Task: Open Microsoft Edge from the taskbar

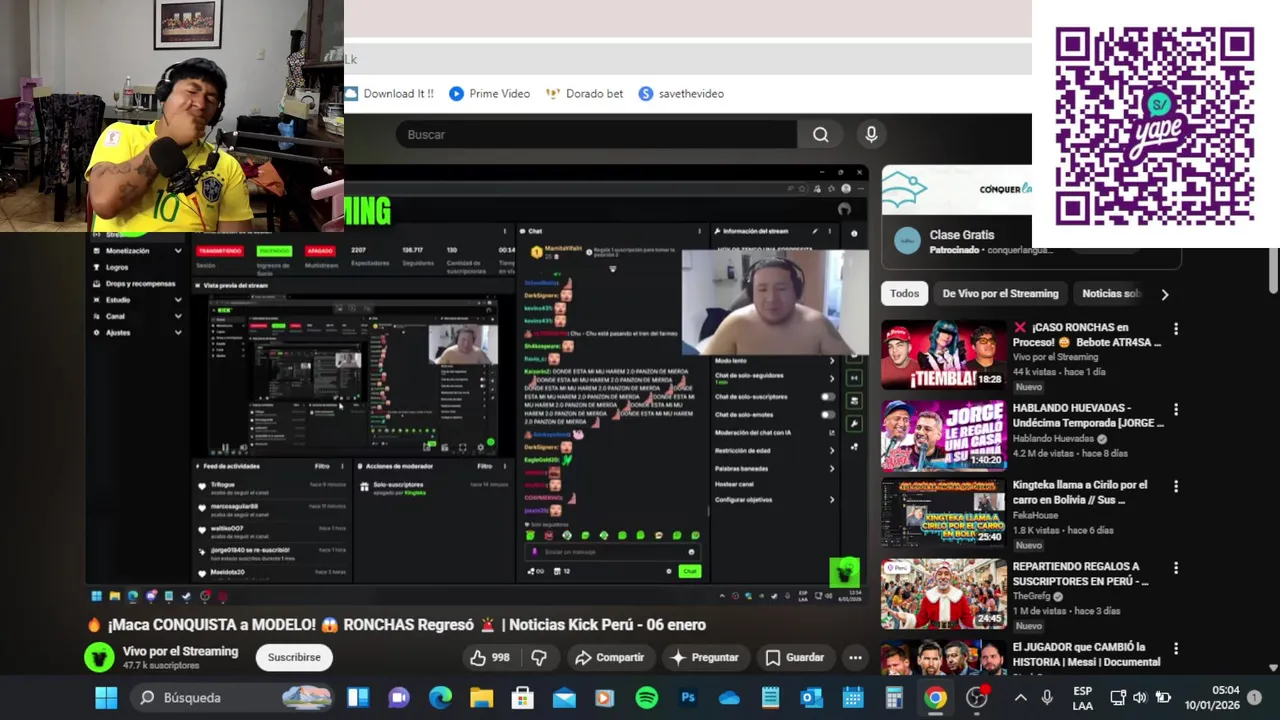Action: click(x=440, y=697)
